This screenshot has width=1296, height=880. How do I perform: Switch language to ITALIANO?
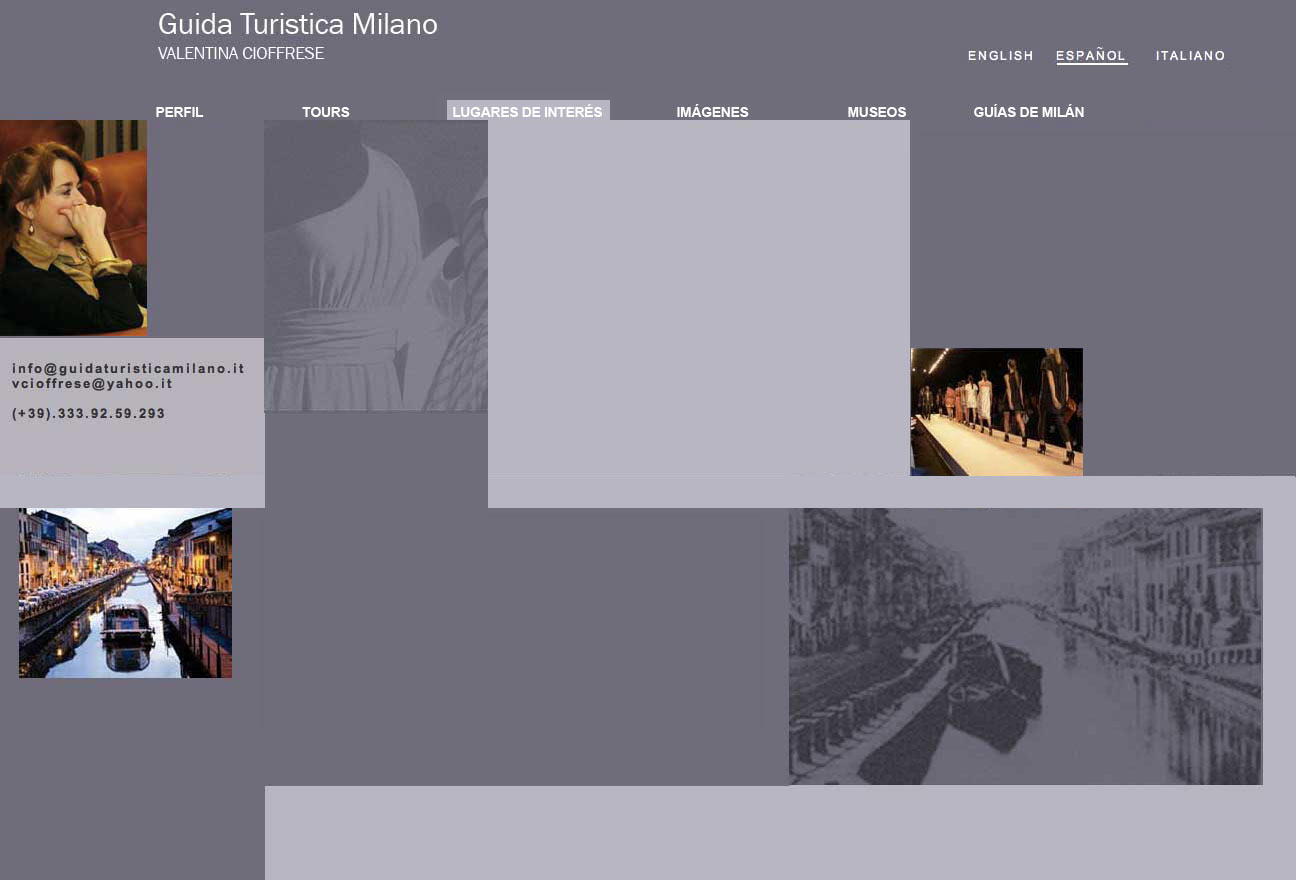tap(1190, 56)
